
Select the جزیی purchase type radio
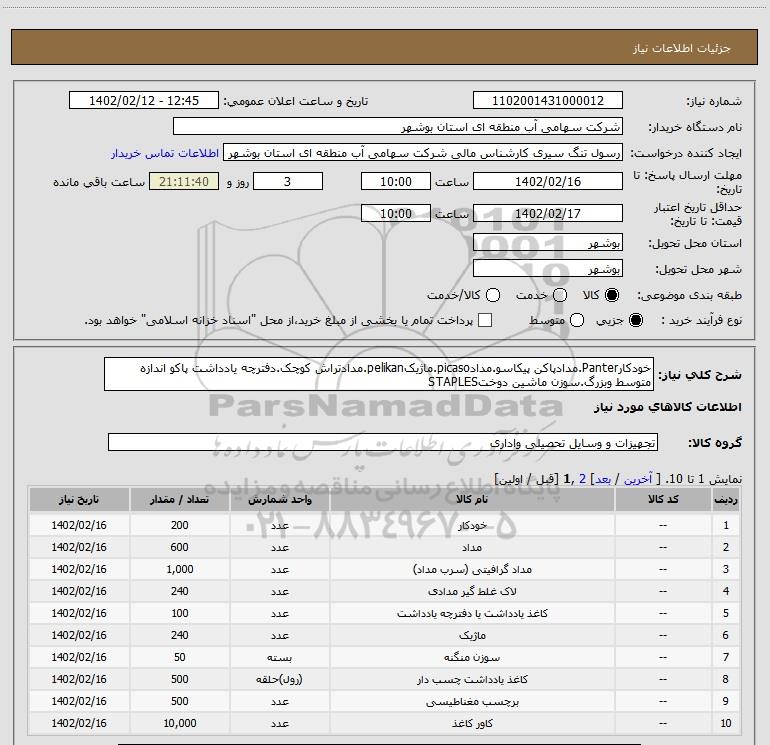point(636,320)
